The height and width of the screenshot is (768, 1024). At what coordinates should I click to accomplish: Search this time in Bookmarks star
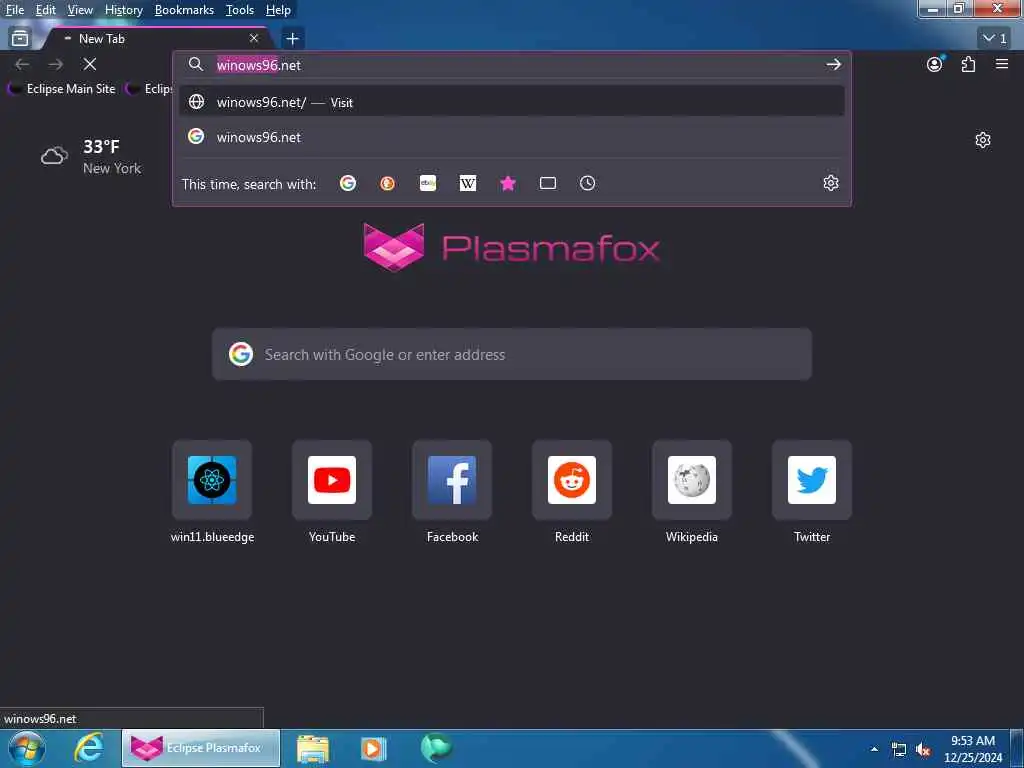508,184
